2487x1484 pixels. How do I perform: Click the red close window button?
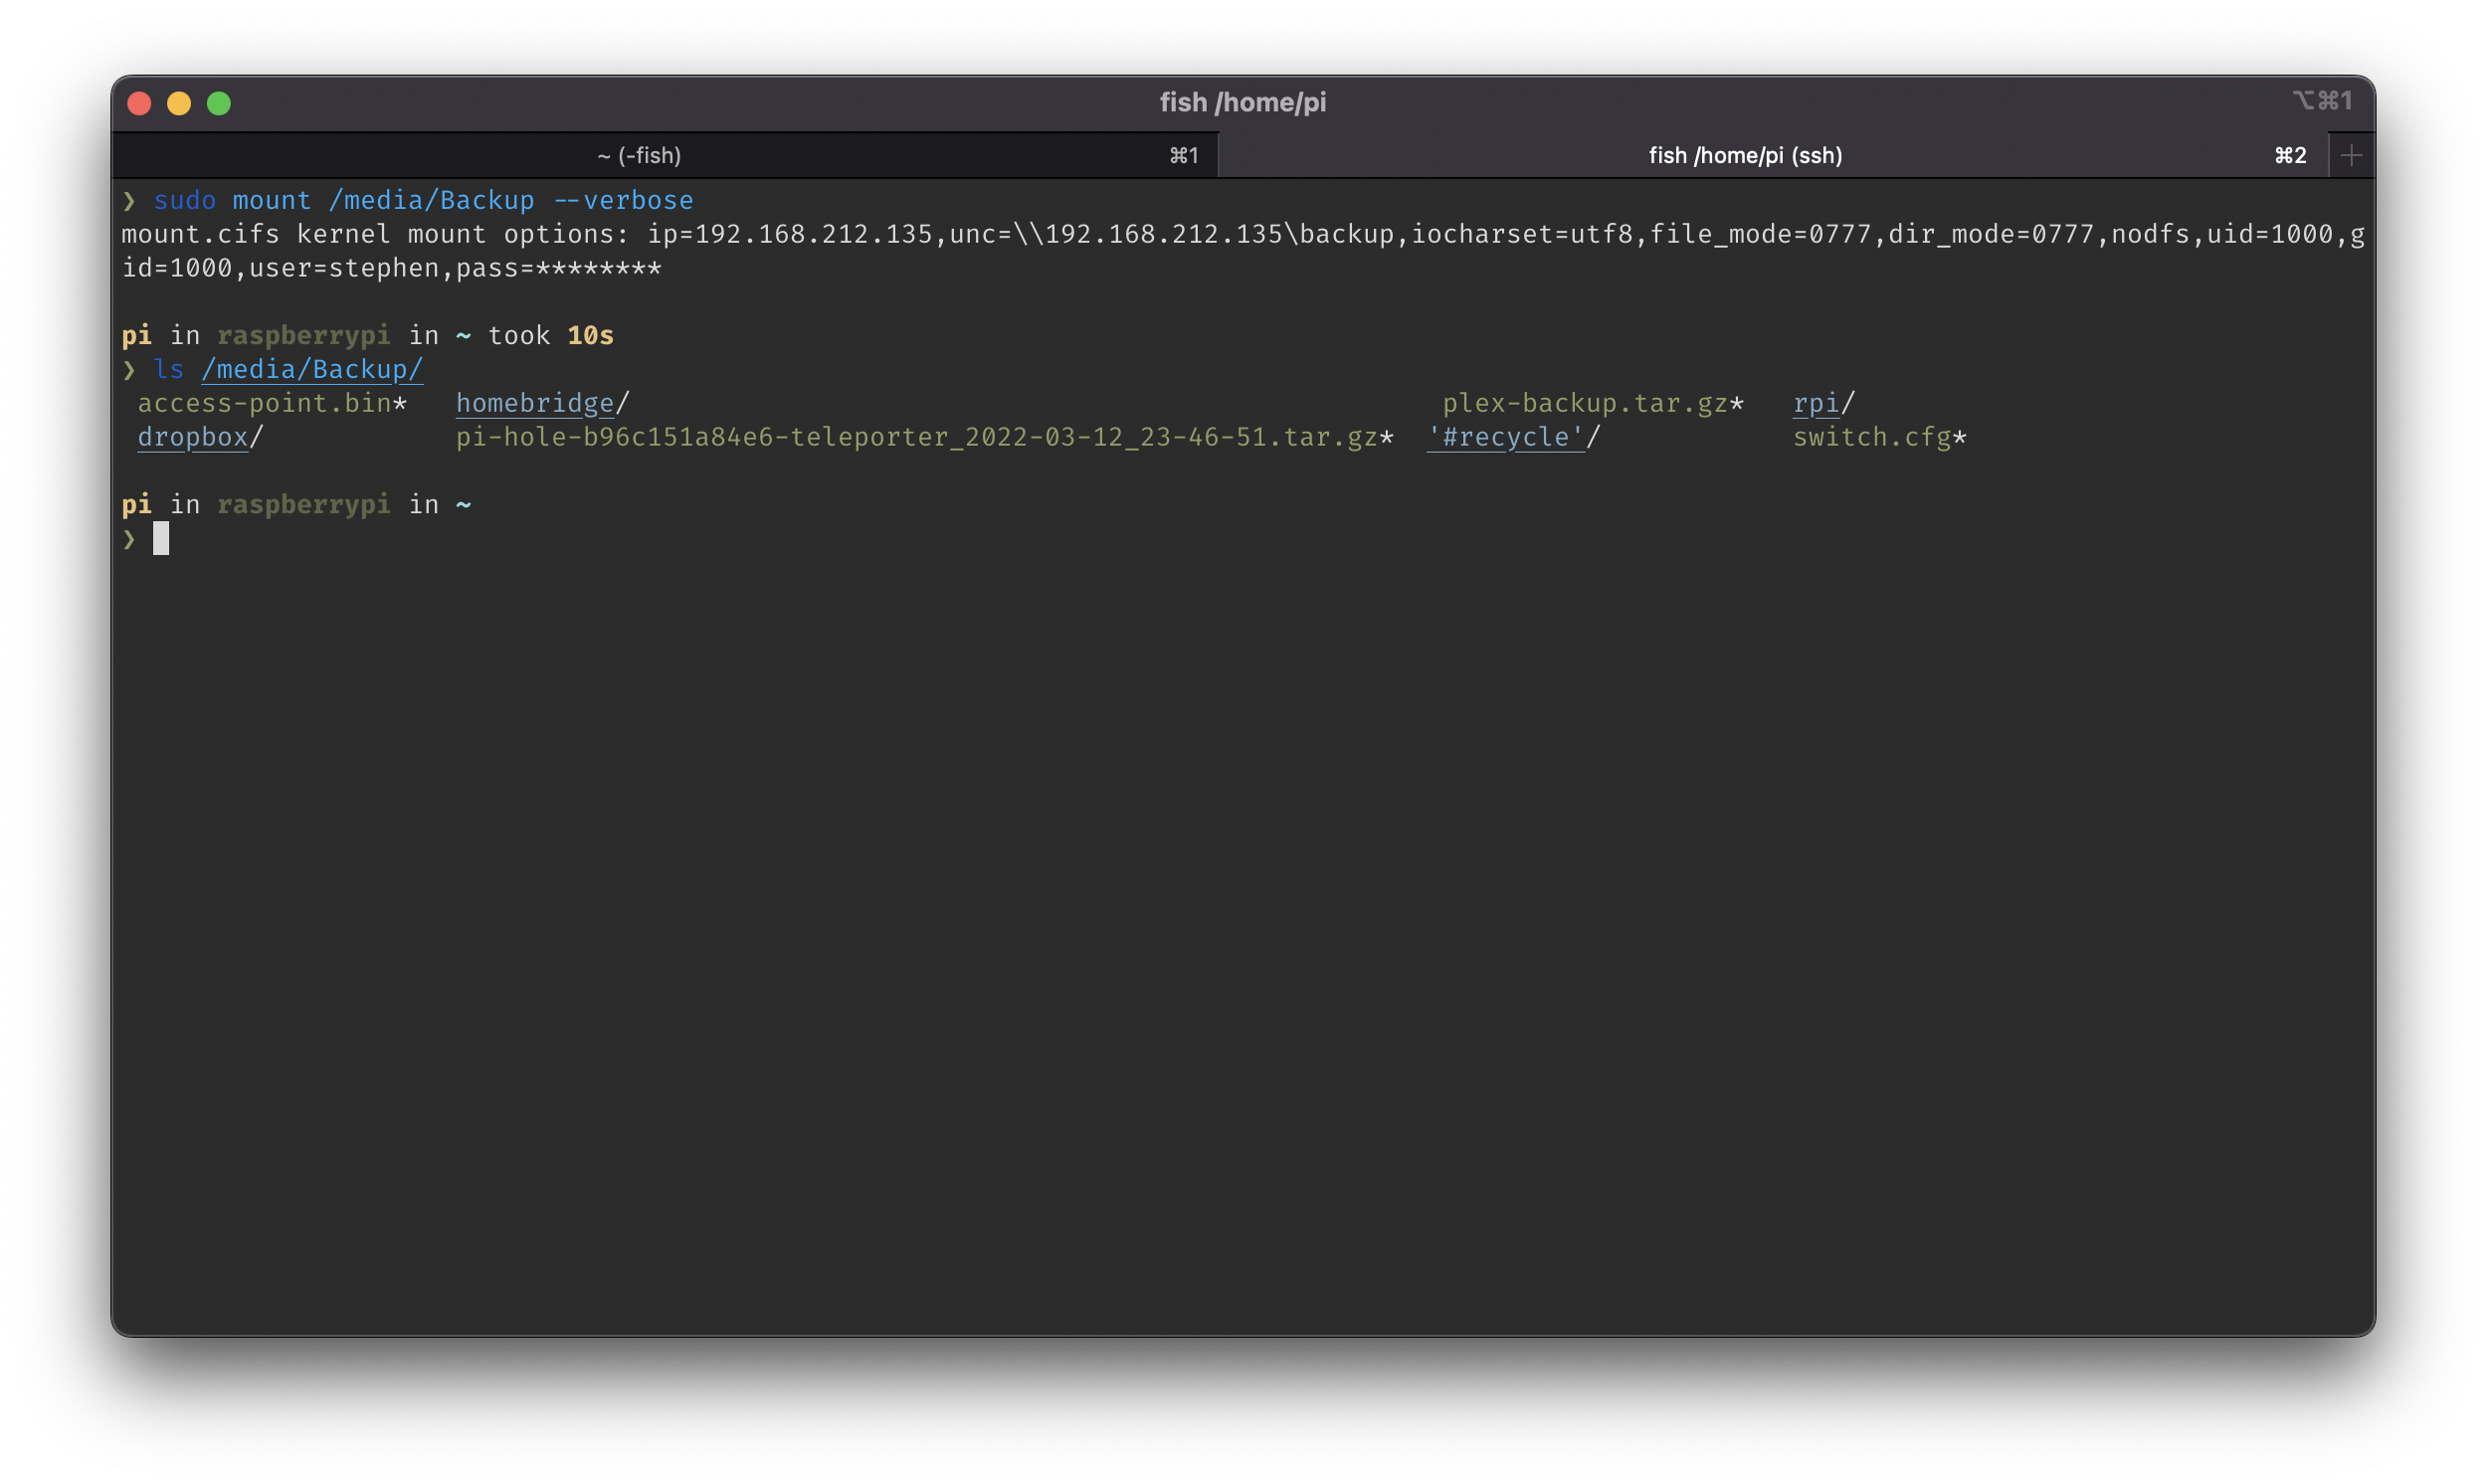pyautogui.click(x=140, y=103)
